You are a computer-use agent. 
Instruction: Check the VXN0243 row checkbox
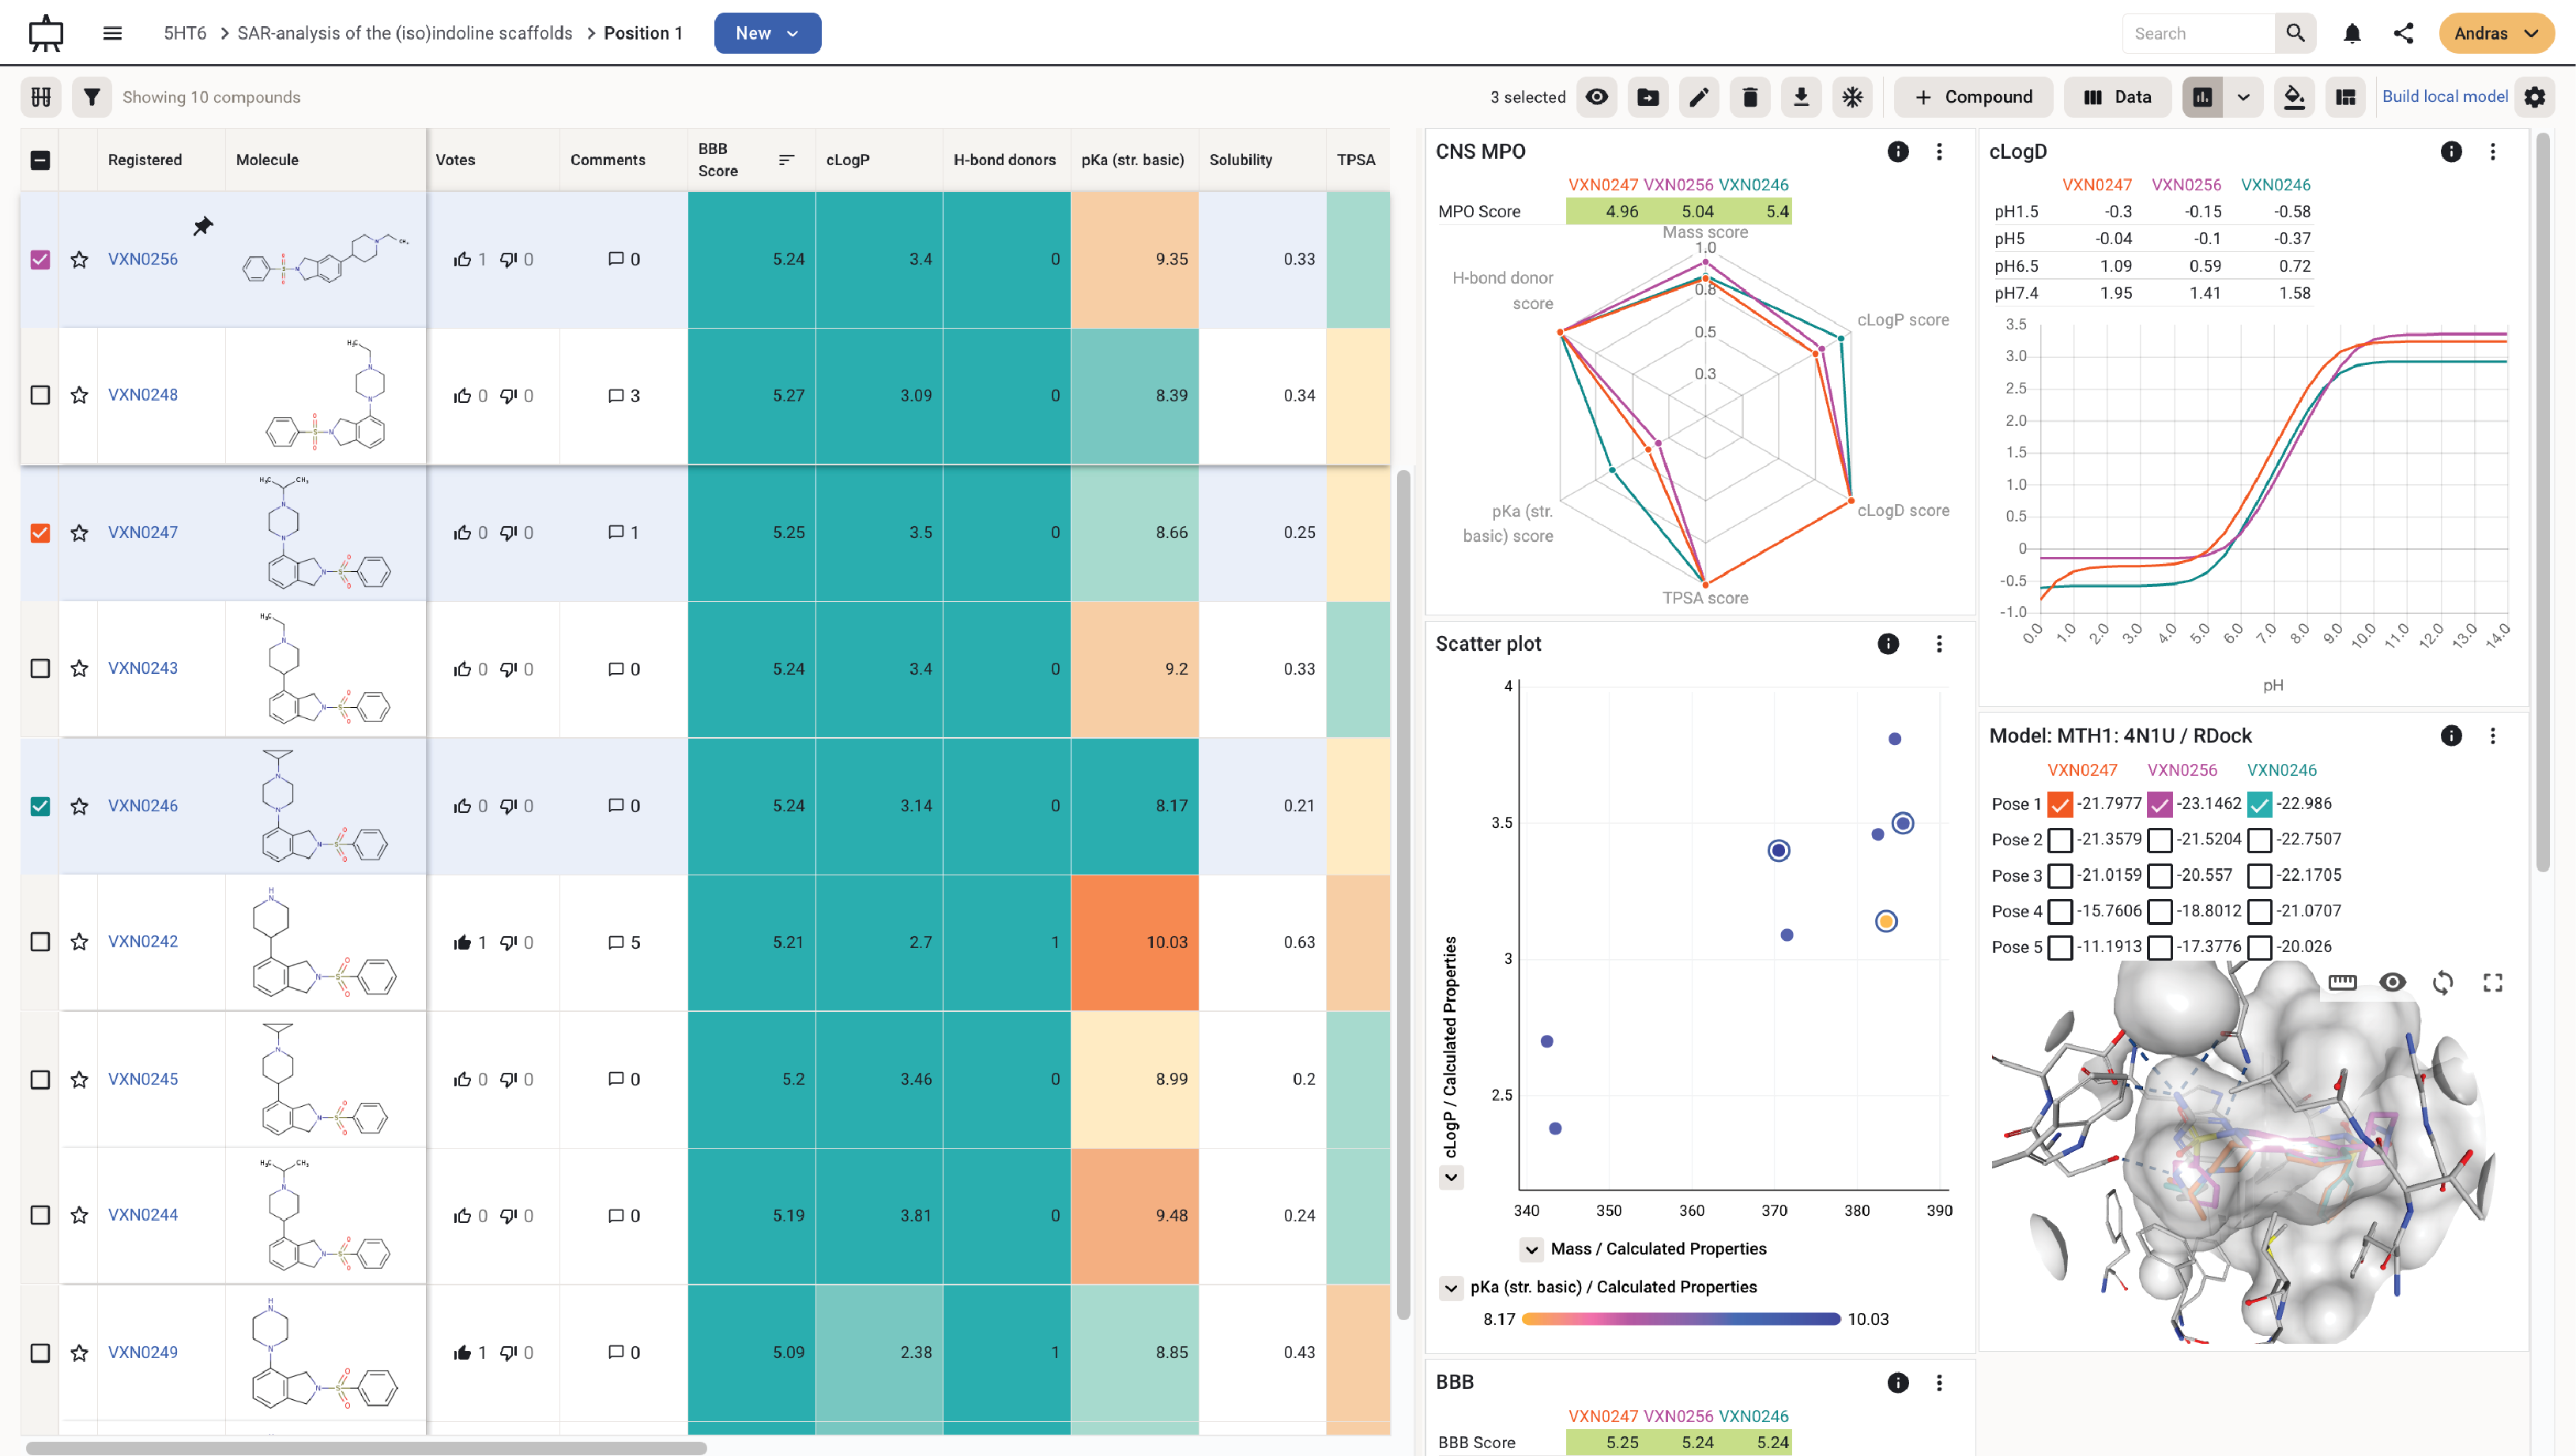[x=40, y=668]
